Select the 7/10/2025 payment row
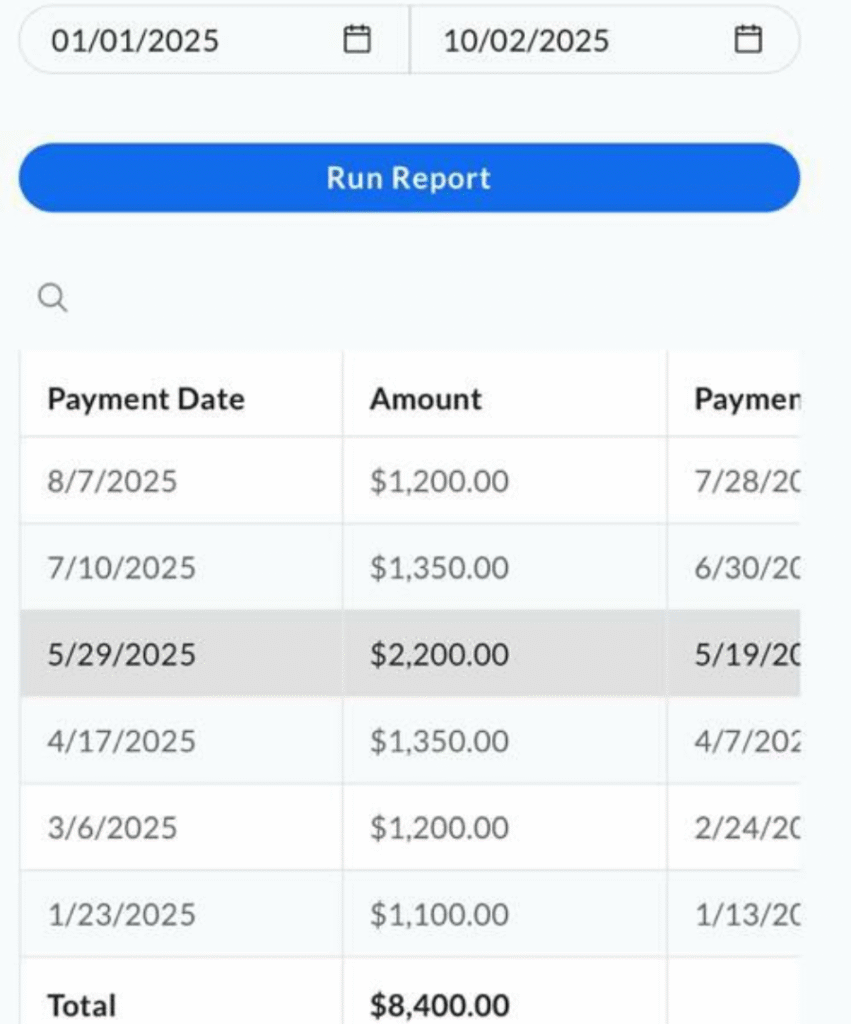 coord(122,569)
